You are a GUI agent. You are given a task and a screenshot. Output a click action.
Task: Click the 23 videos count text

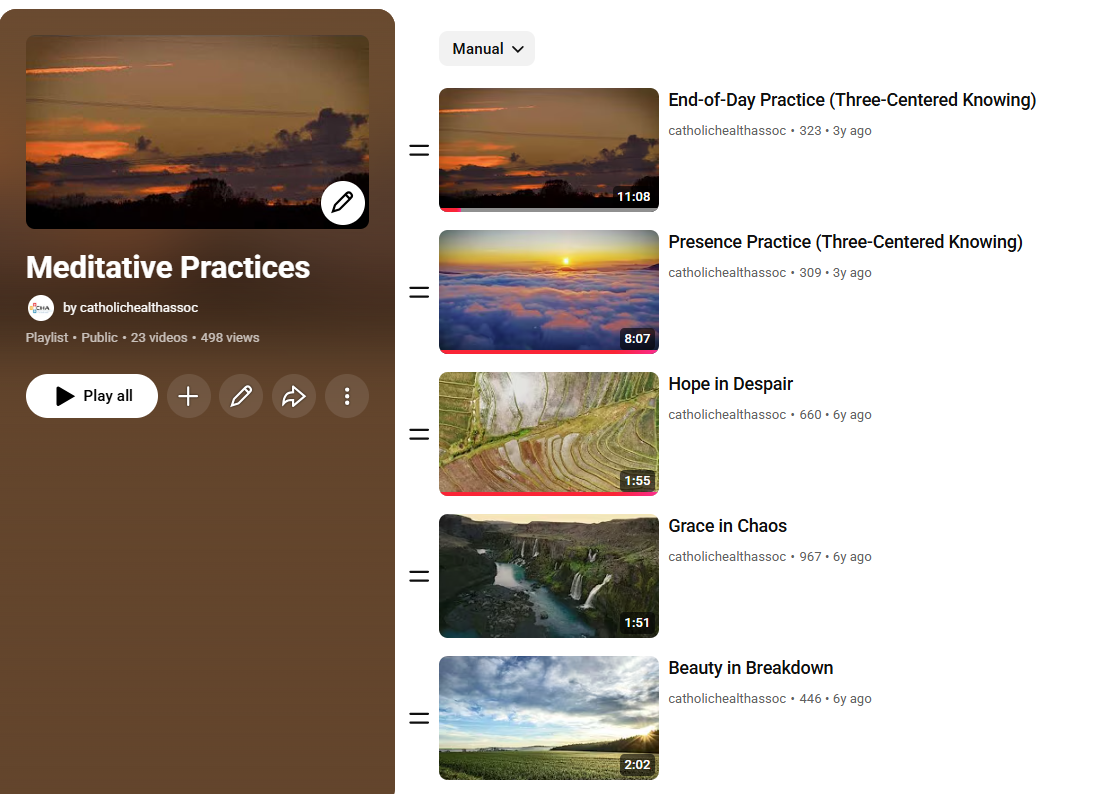pyautogui.click(x=159, y=338)
